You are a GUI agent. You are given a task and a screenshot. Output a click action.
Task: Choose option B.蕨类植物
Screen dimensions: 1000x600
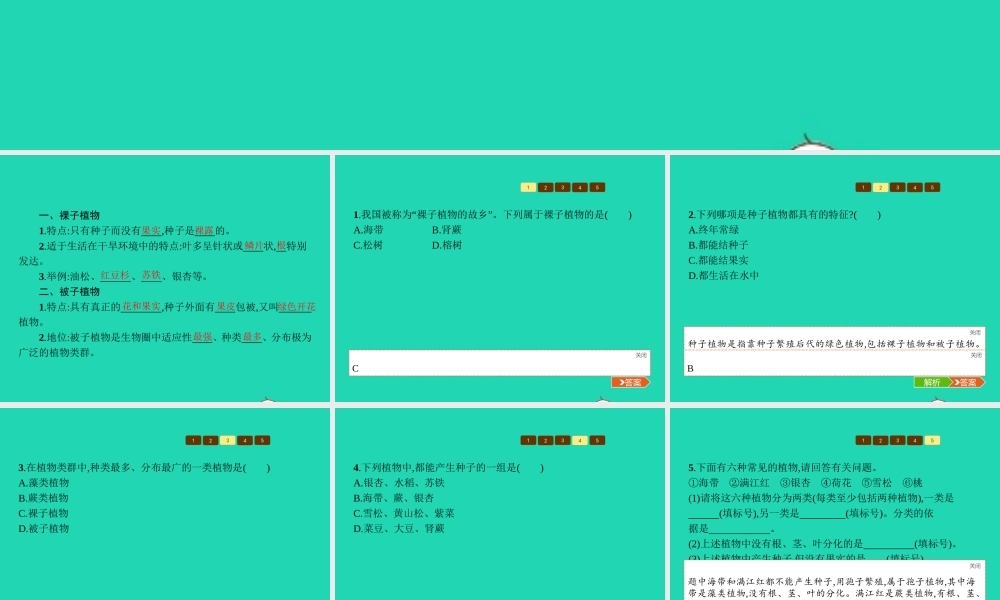tap(43, 499)
